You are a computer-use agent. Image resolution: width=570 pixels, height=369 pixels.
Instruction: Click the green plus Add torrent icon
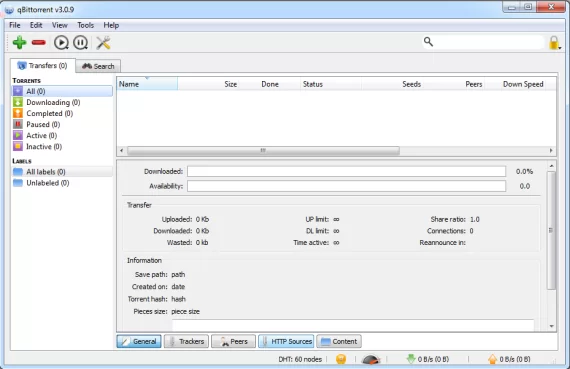point(20,43)
